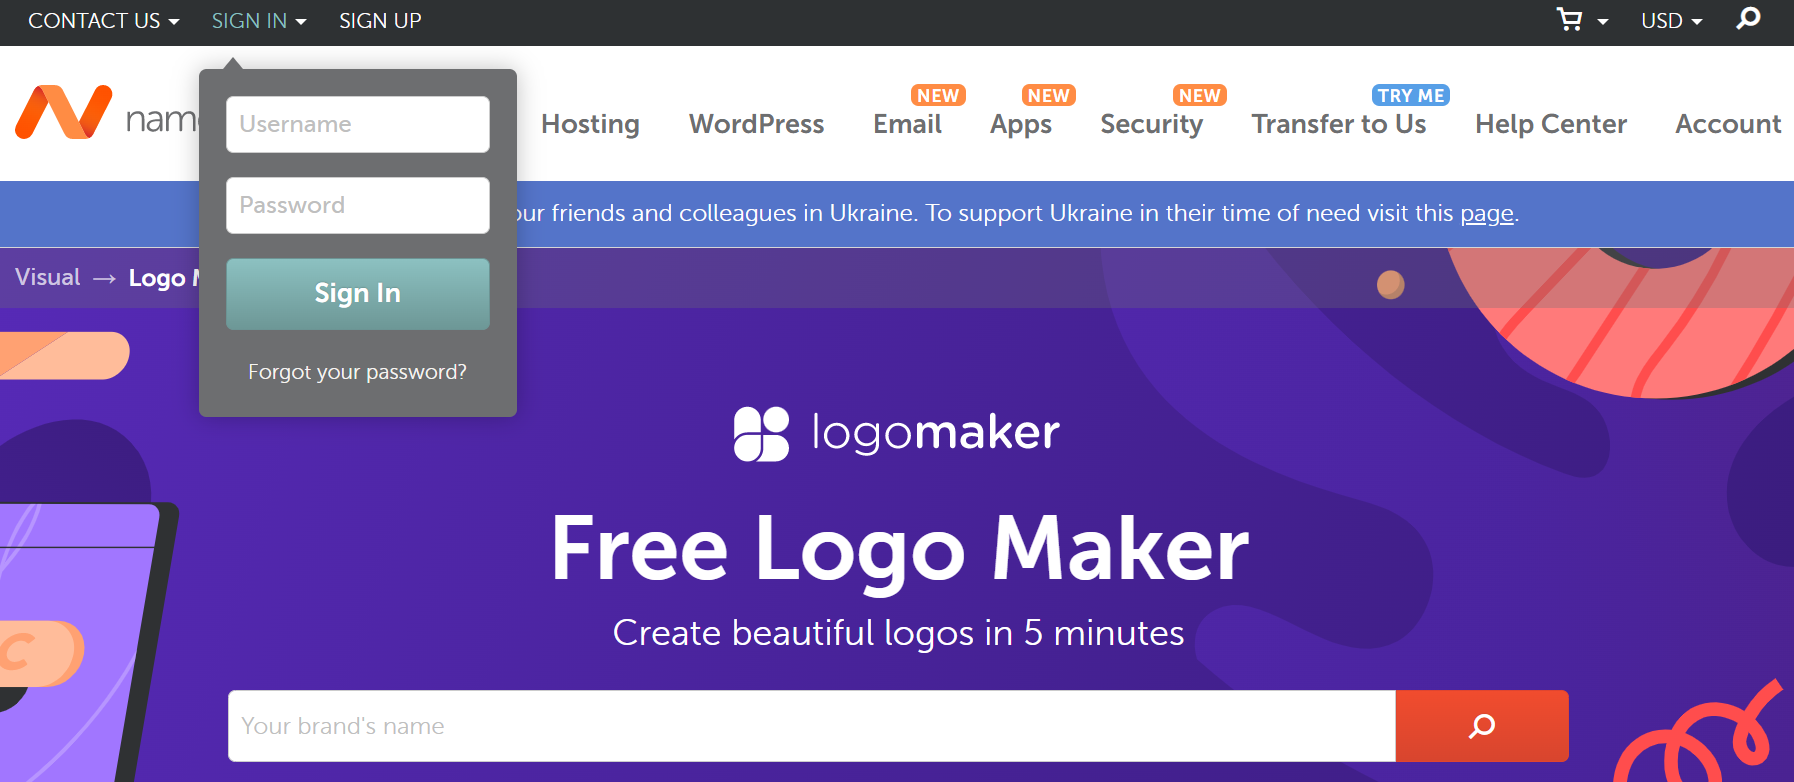
Task: Click the NEW badge above Security
Action: pos(1199,95)
